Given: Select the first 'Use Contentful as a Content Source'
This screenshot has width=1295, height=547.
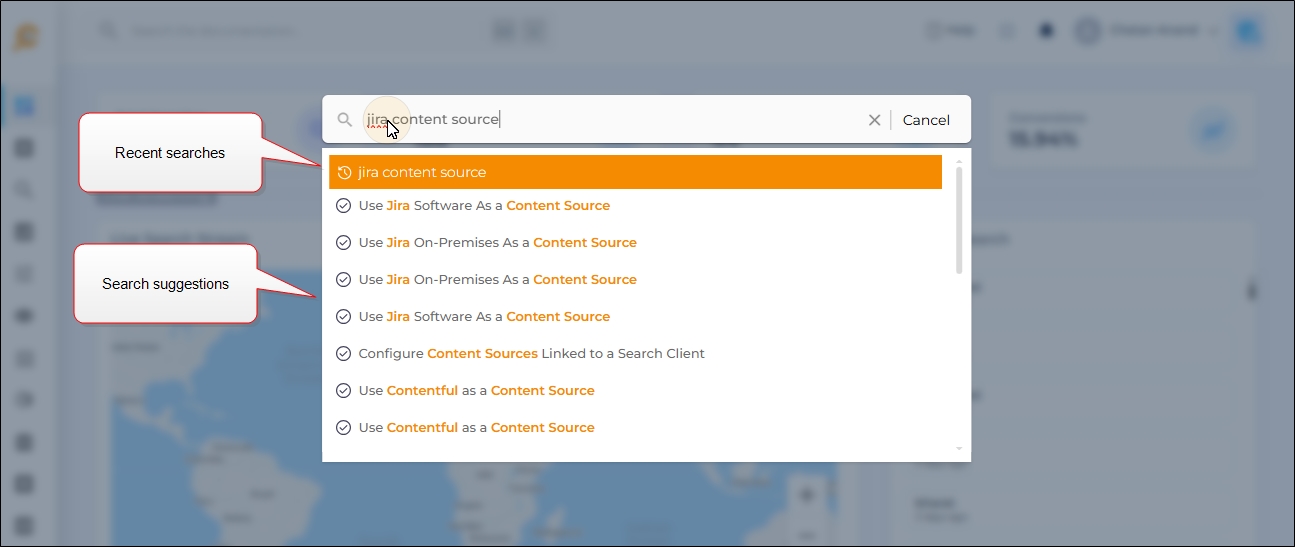Looking at the screenshot, I should (x=476, y=391).
